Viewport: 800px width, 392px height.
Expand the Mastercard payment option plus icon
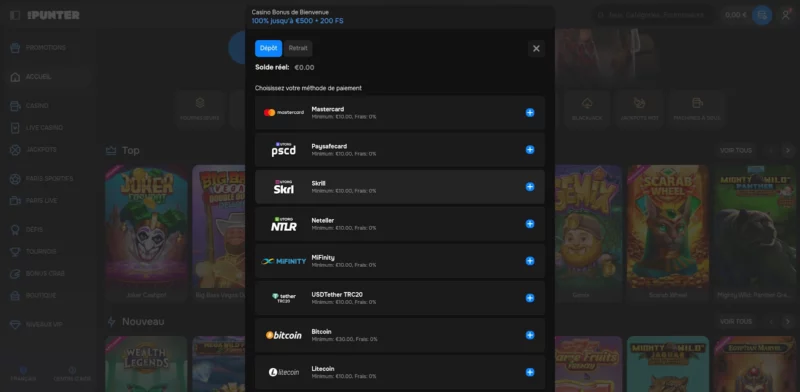click(530, 113)
